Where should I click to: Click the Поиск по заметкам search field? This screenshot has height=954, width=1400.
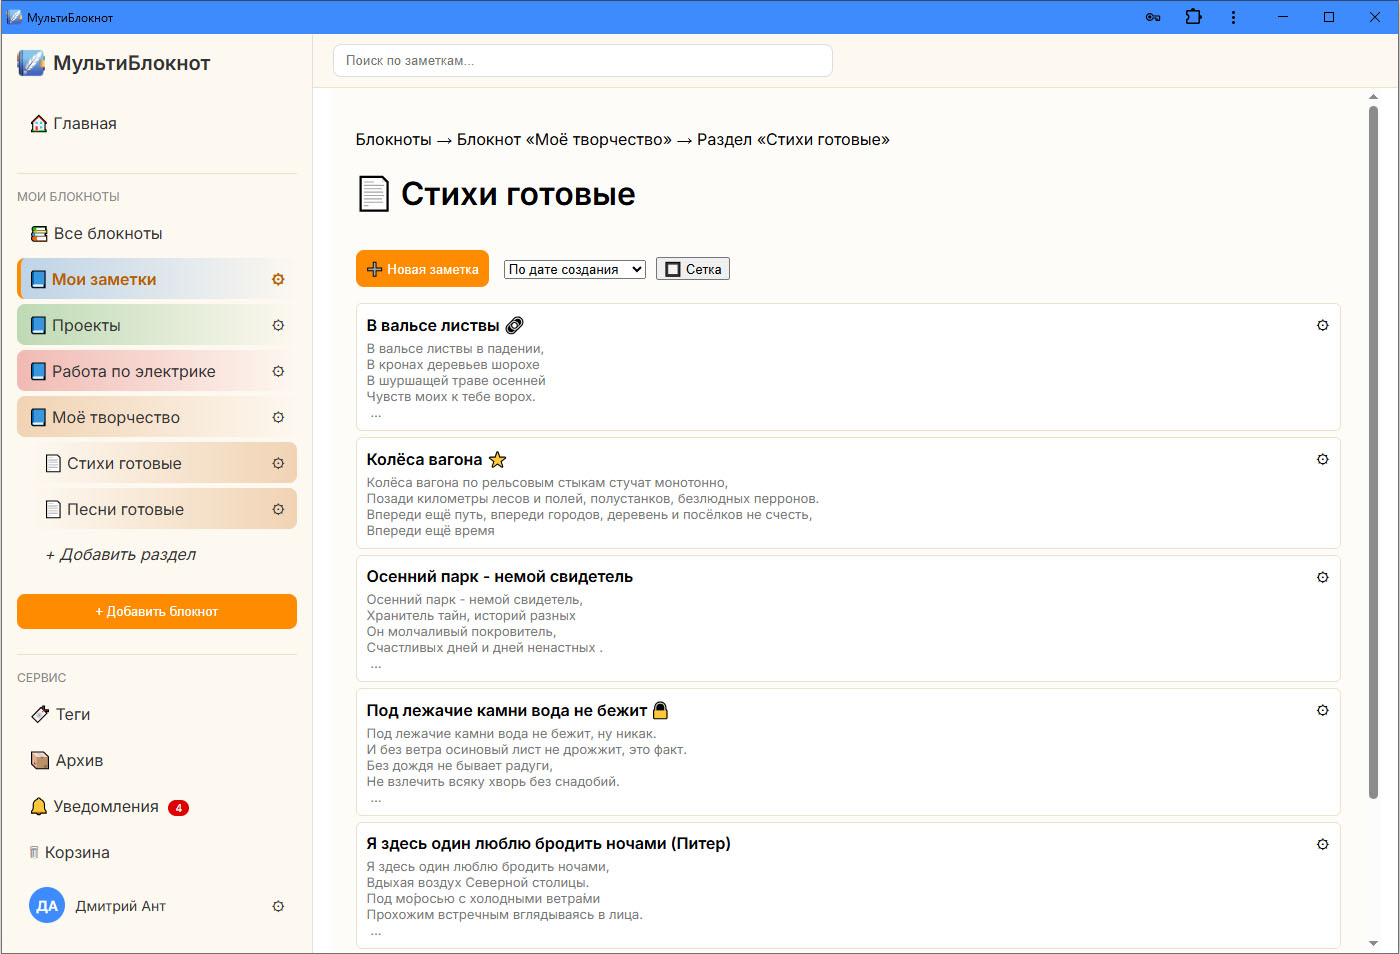pyautogui.click(x=583, y=60)
